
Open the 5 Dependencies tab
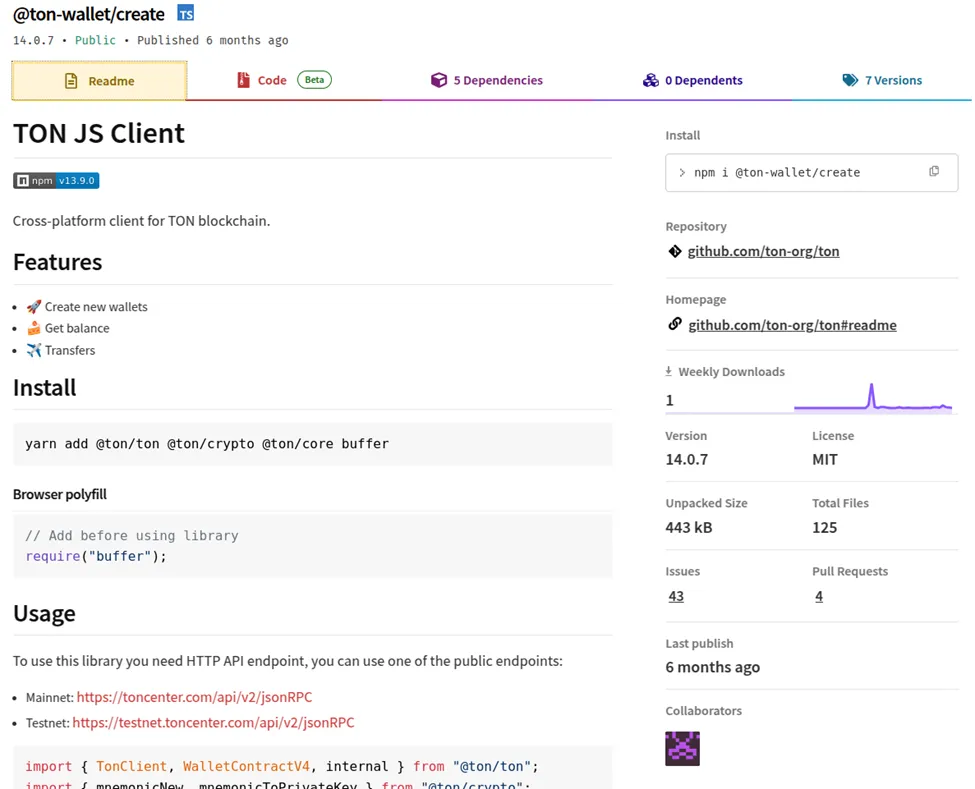(x=487, y=80)
